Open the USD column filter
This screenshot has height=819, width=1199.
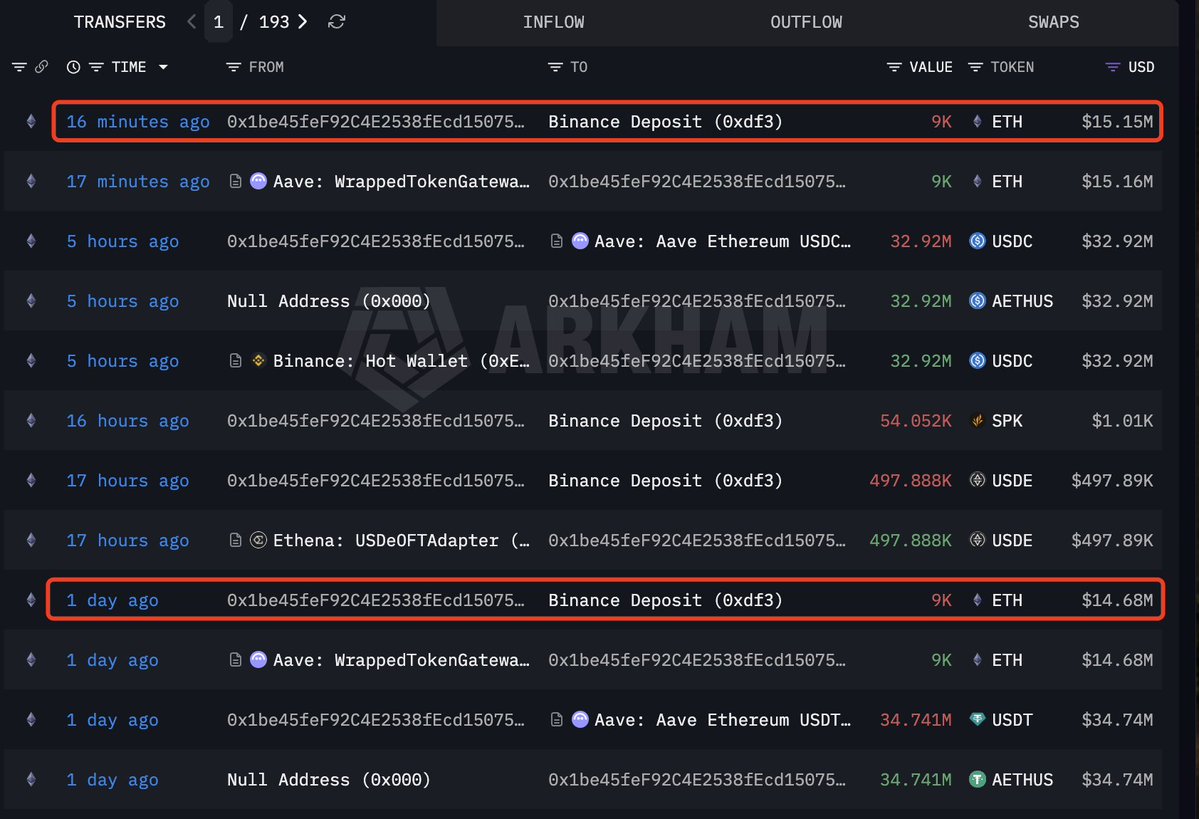point(1113,67)
